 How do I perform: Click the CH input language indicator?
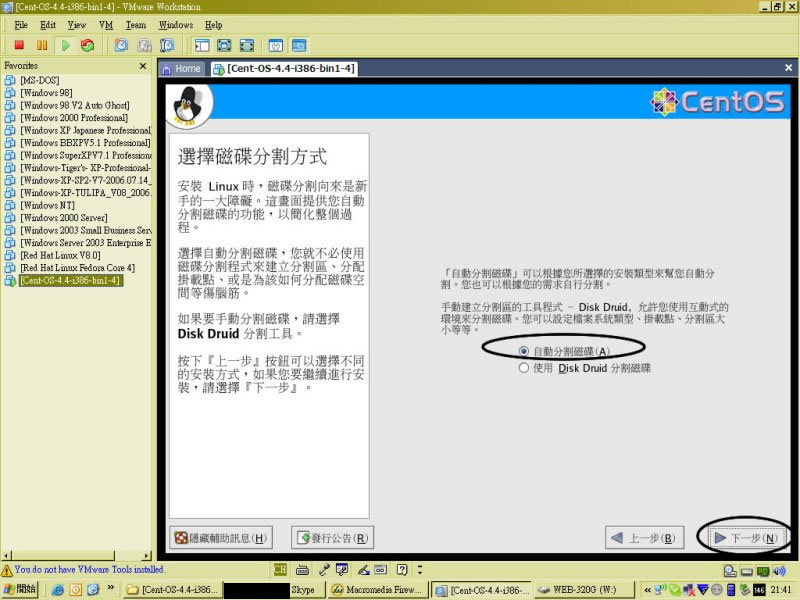[280, 569]
